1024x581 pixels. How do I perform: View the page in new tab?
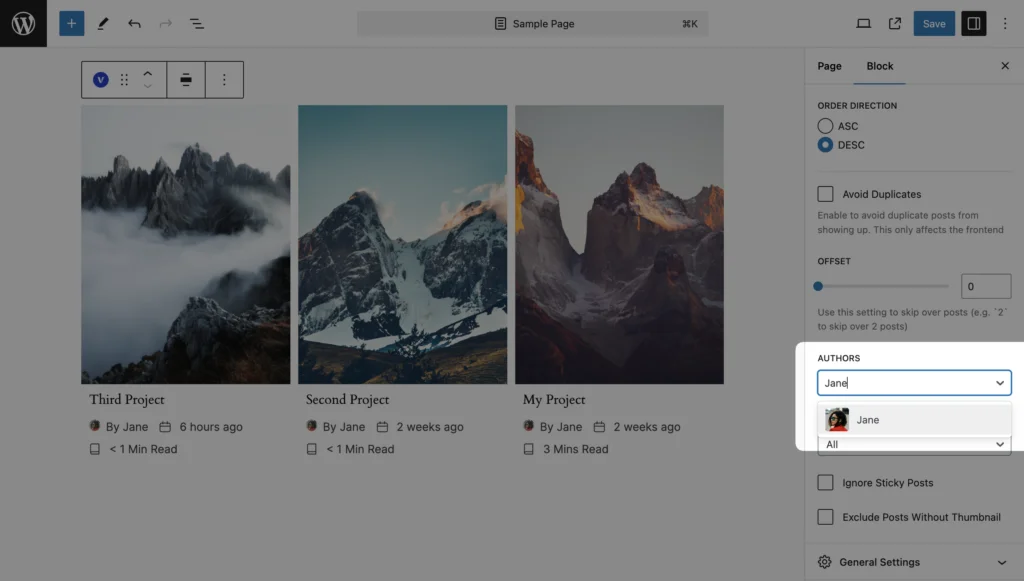pos(895,24)
